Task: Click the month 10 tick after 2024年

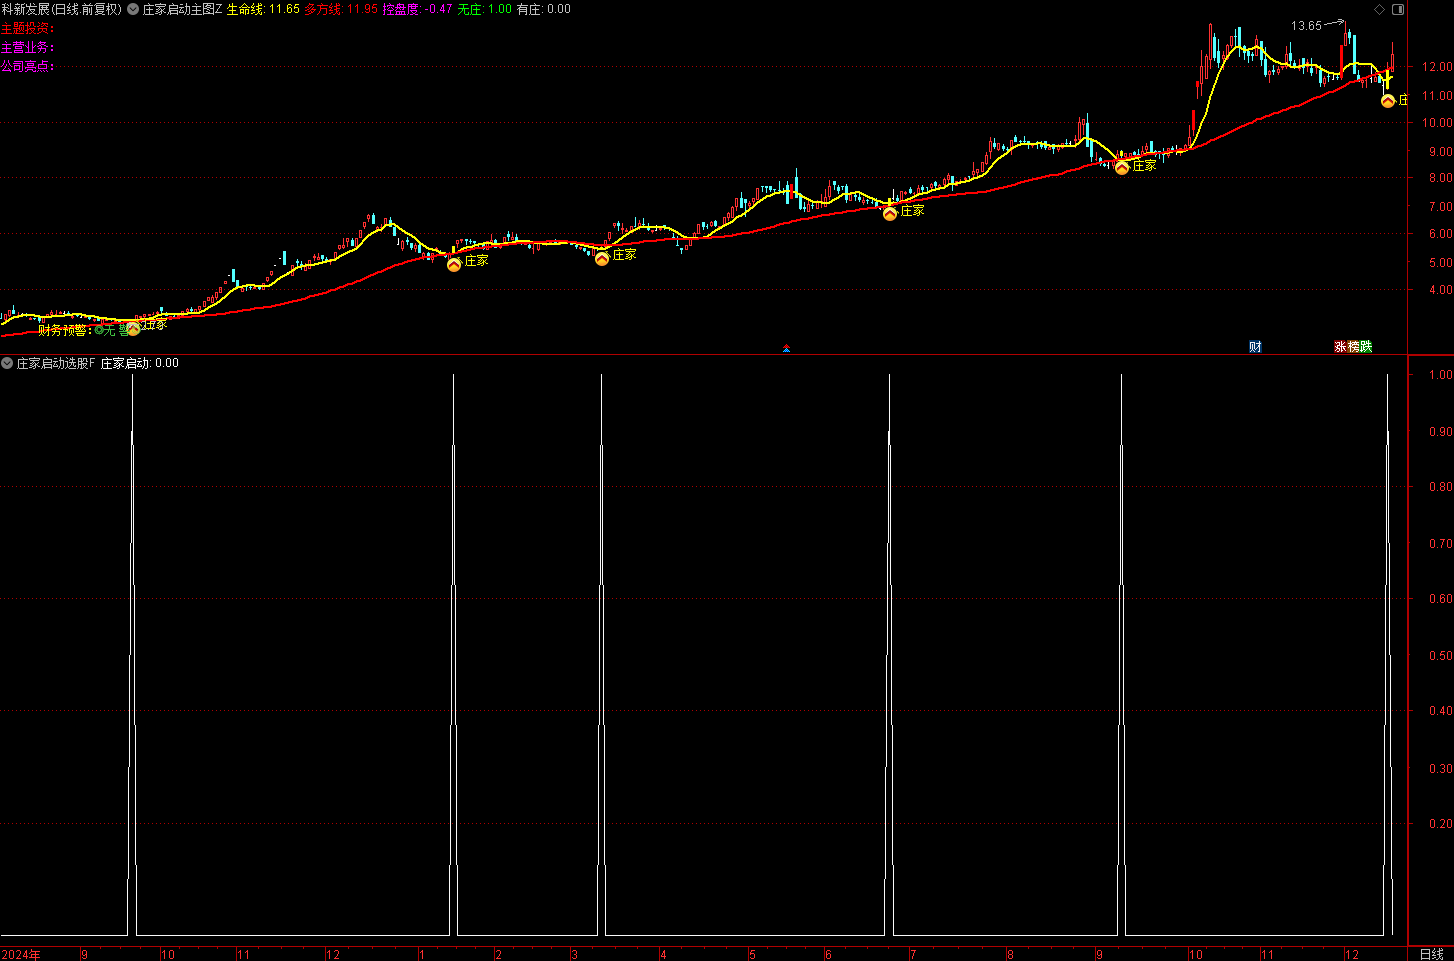Action: tap(168, 954)
